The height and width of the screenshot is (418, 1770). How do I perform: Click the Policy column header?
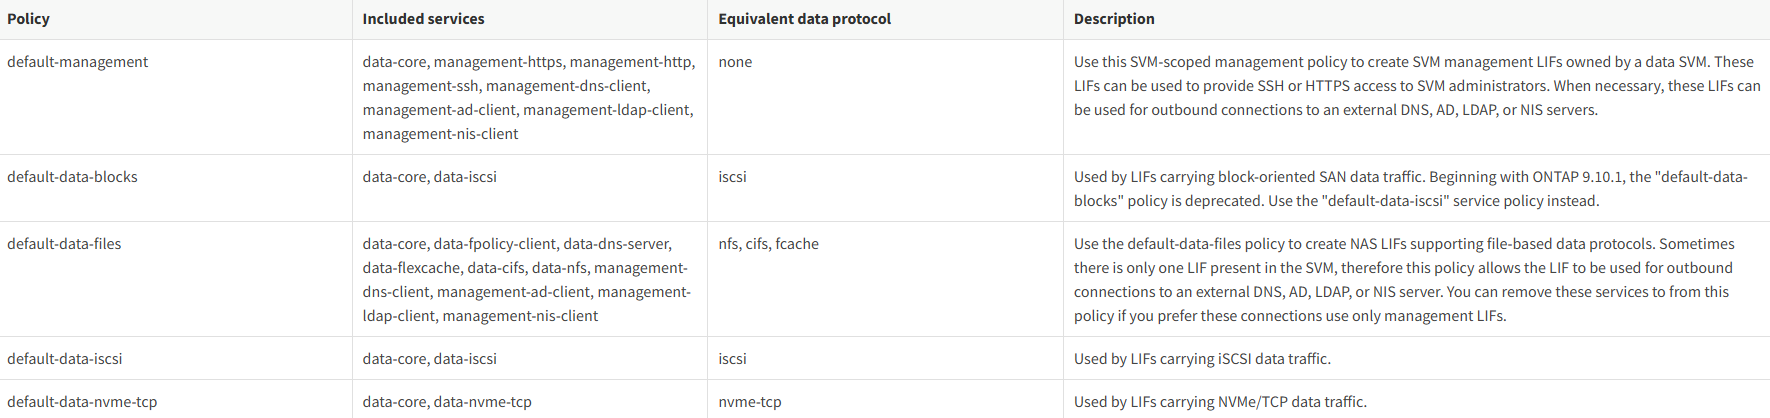tap(28, 19)
